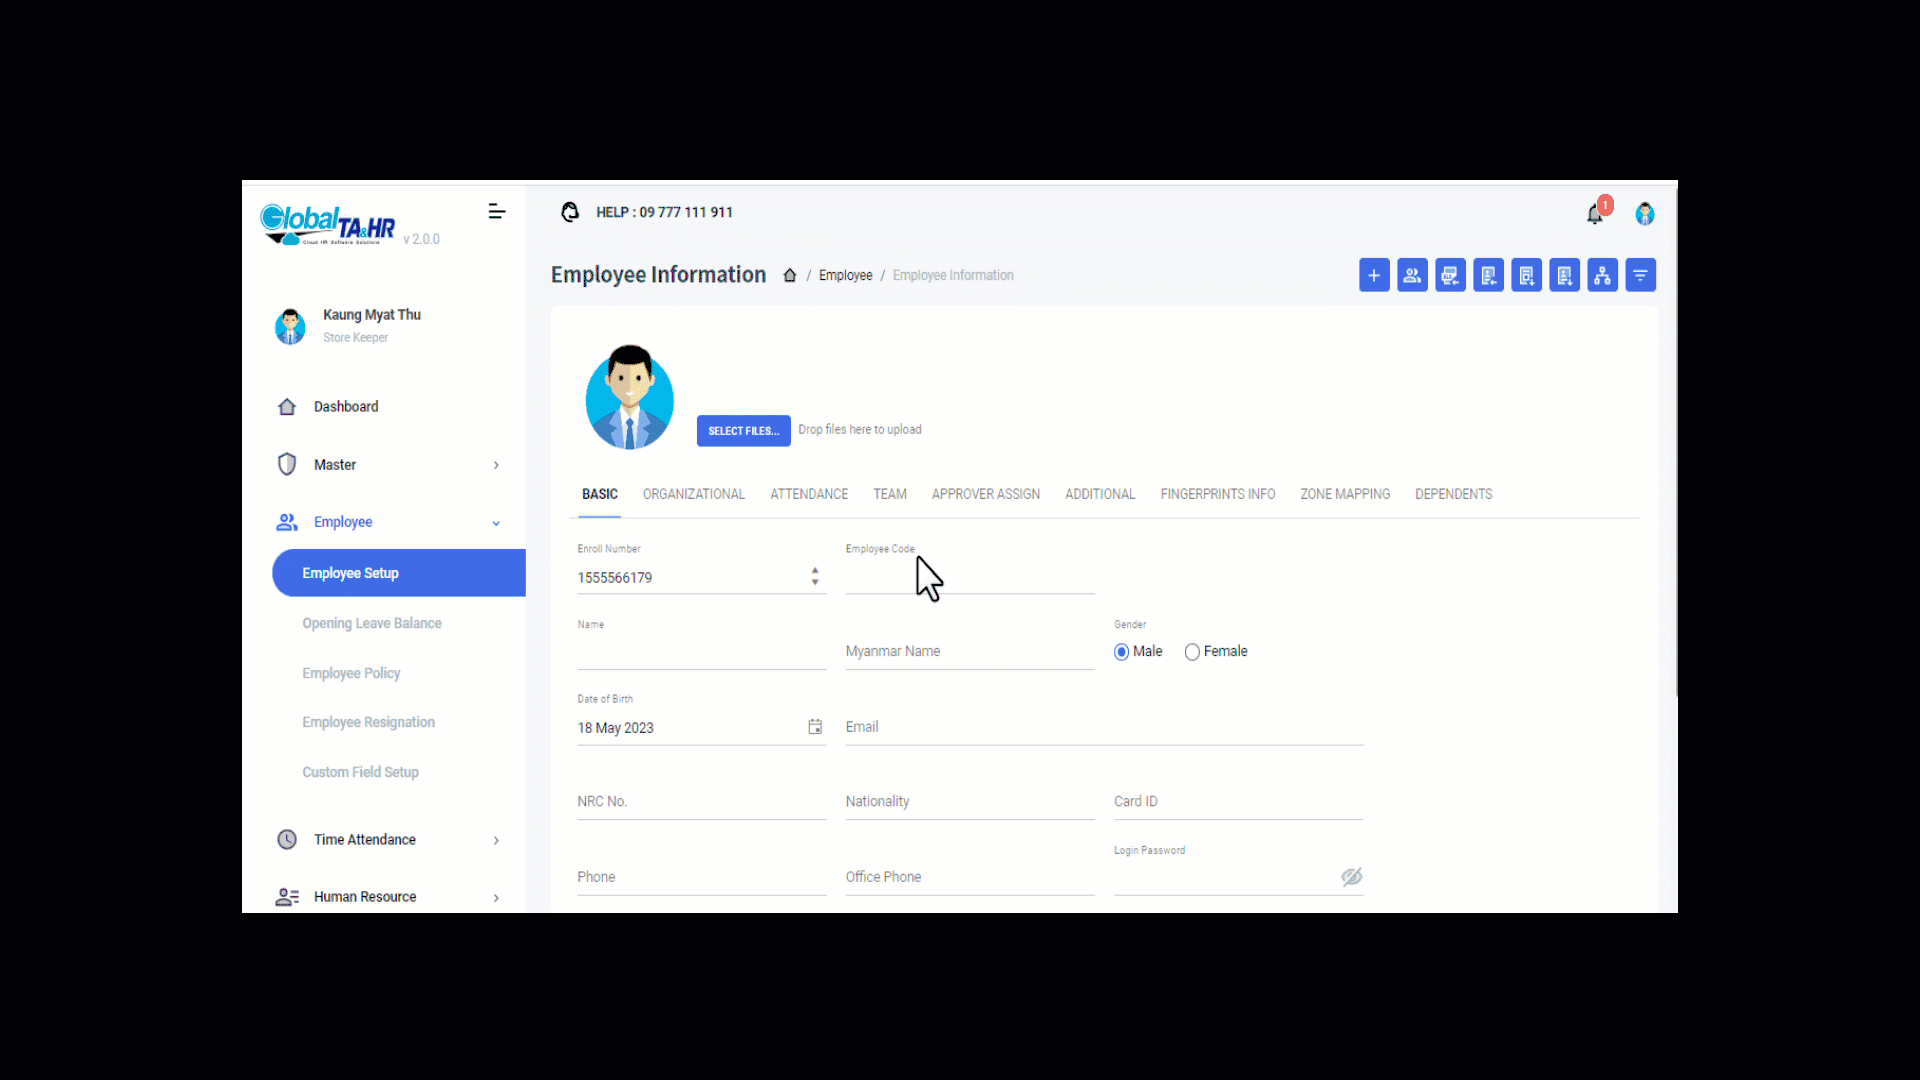Select the Male gender radio button
The image size is (1920, 1080).
pos(1122,652)
